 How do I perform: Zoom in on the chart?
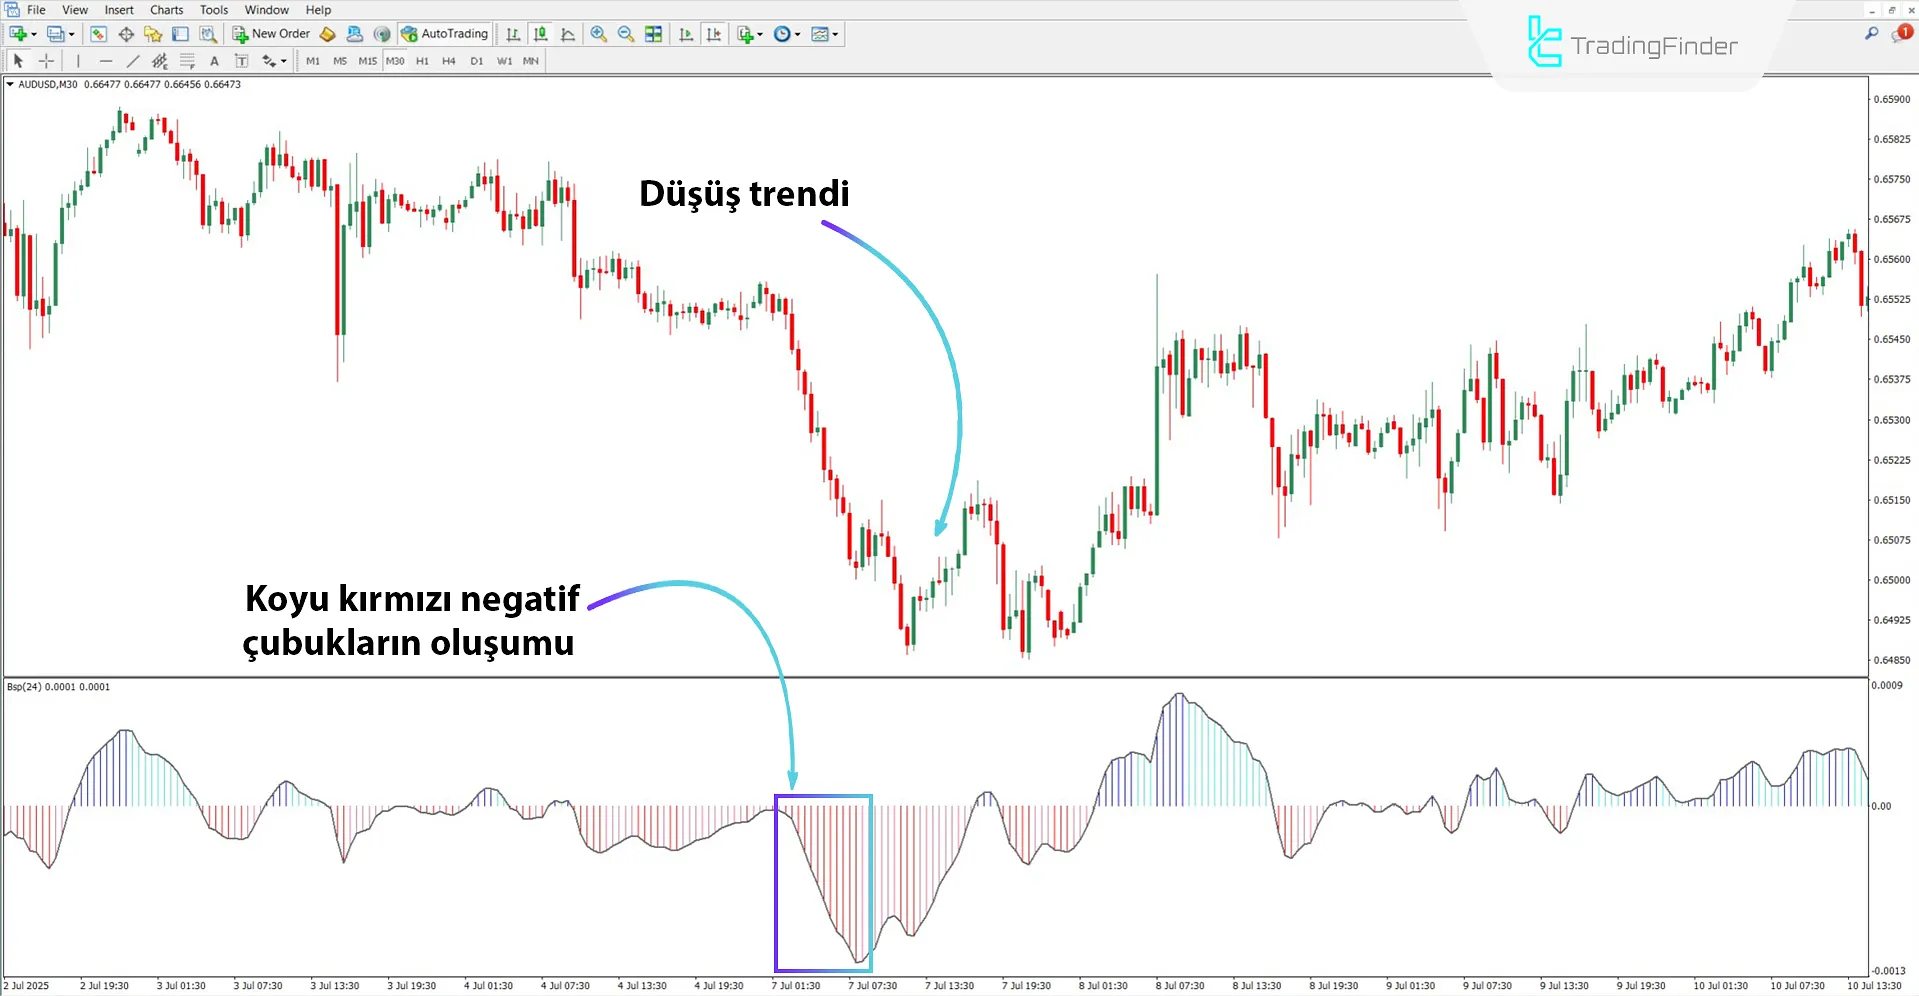[598, 33]
